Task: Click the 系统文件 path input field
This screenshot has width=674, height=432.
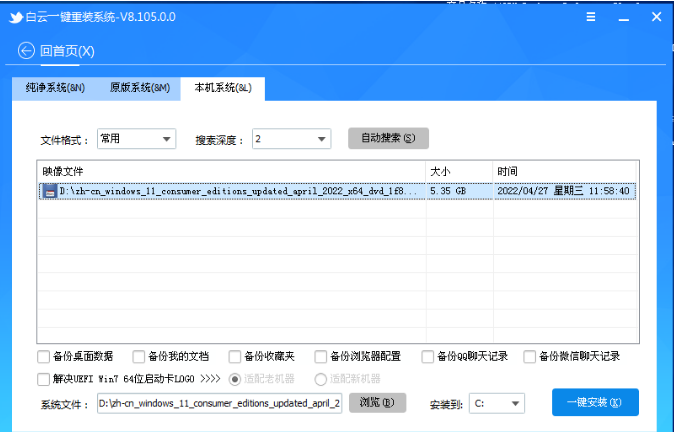Action: (x=219, y=403)
